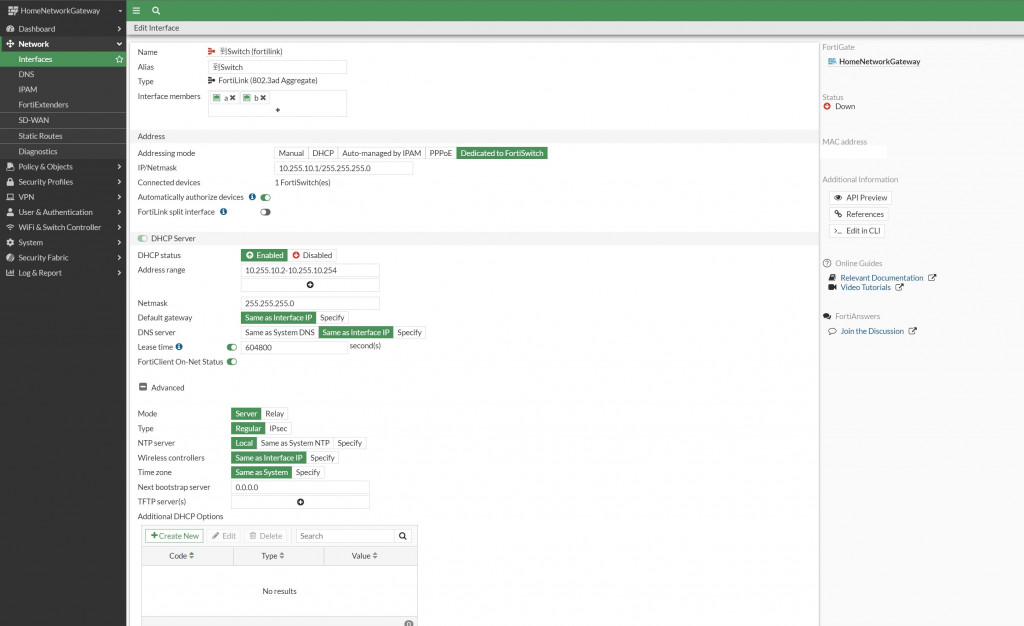Click the Log & Report chart icon
The width and height of the screenshot is (1024, 626).
click(10, 273)
